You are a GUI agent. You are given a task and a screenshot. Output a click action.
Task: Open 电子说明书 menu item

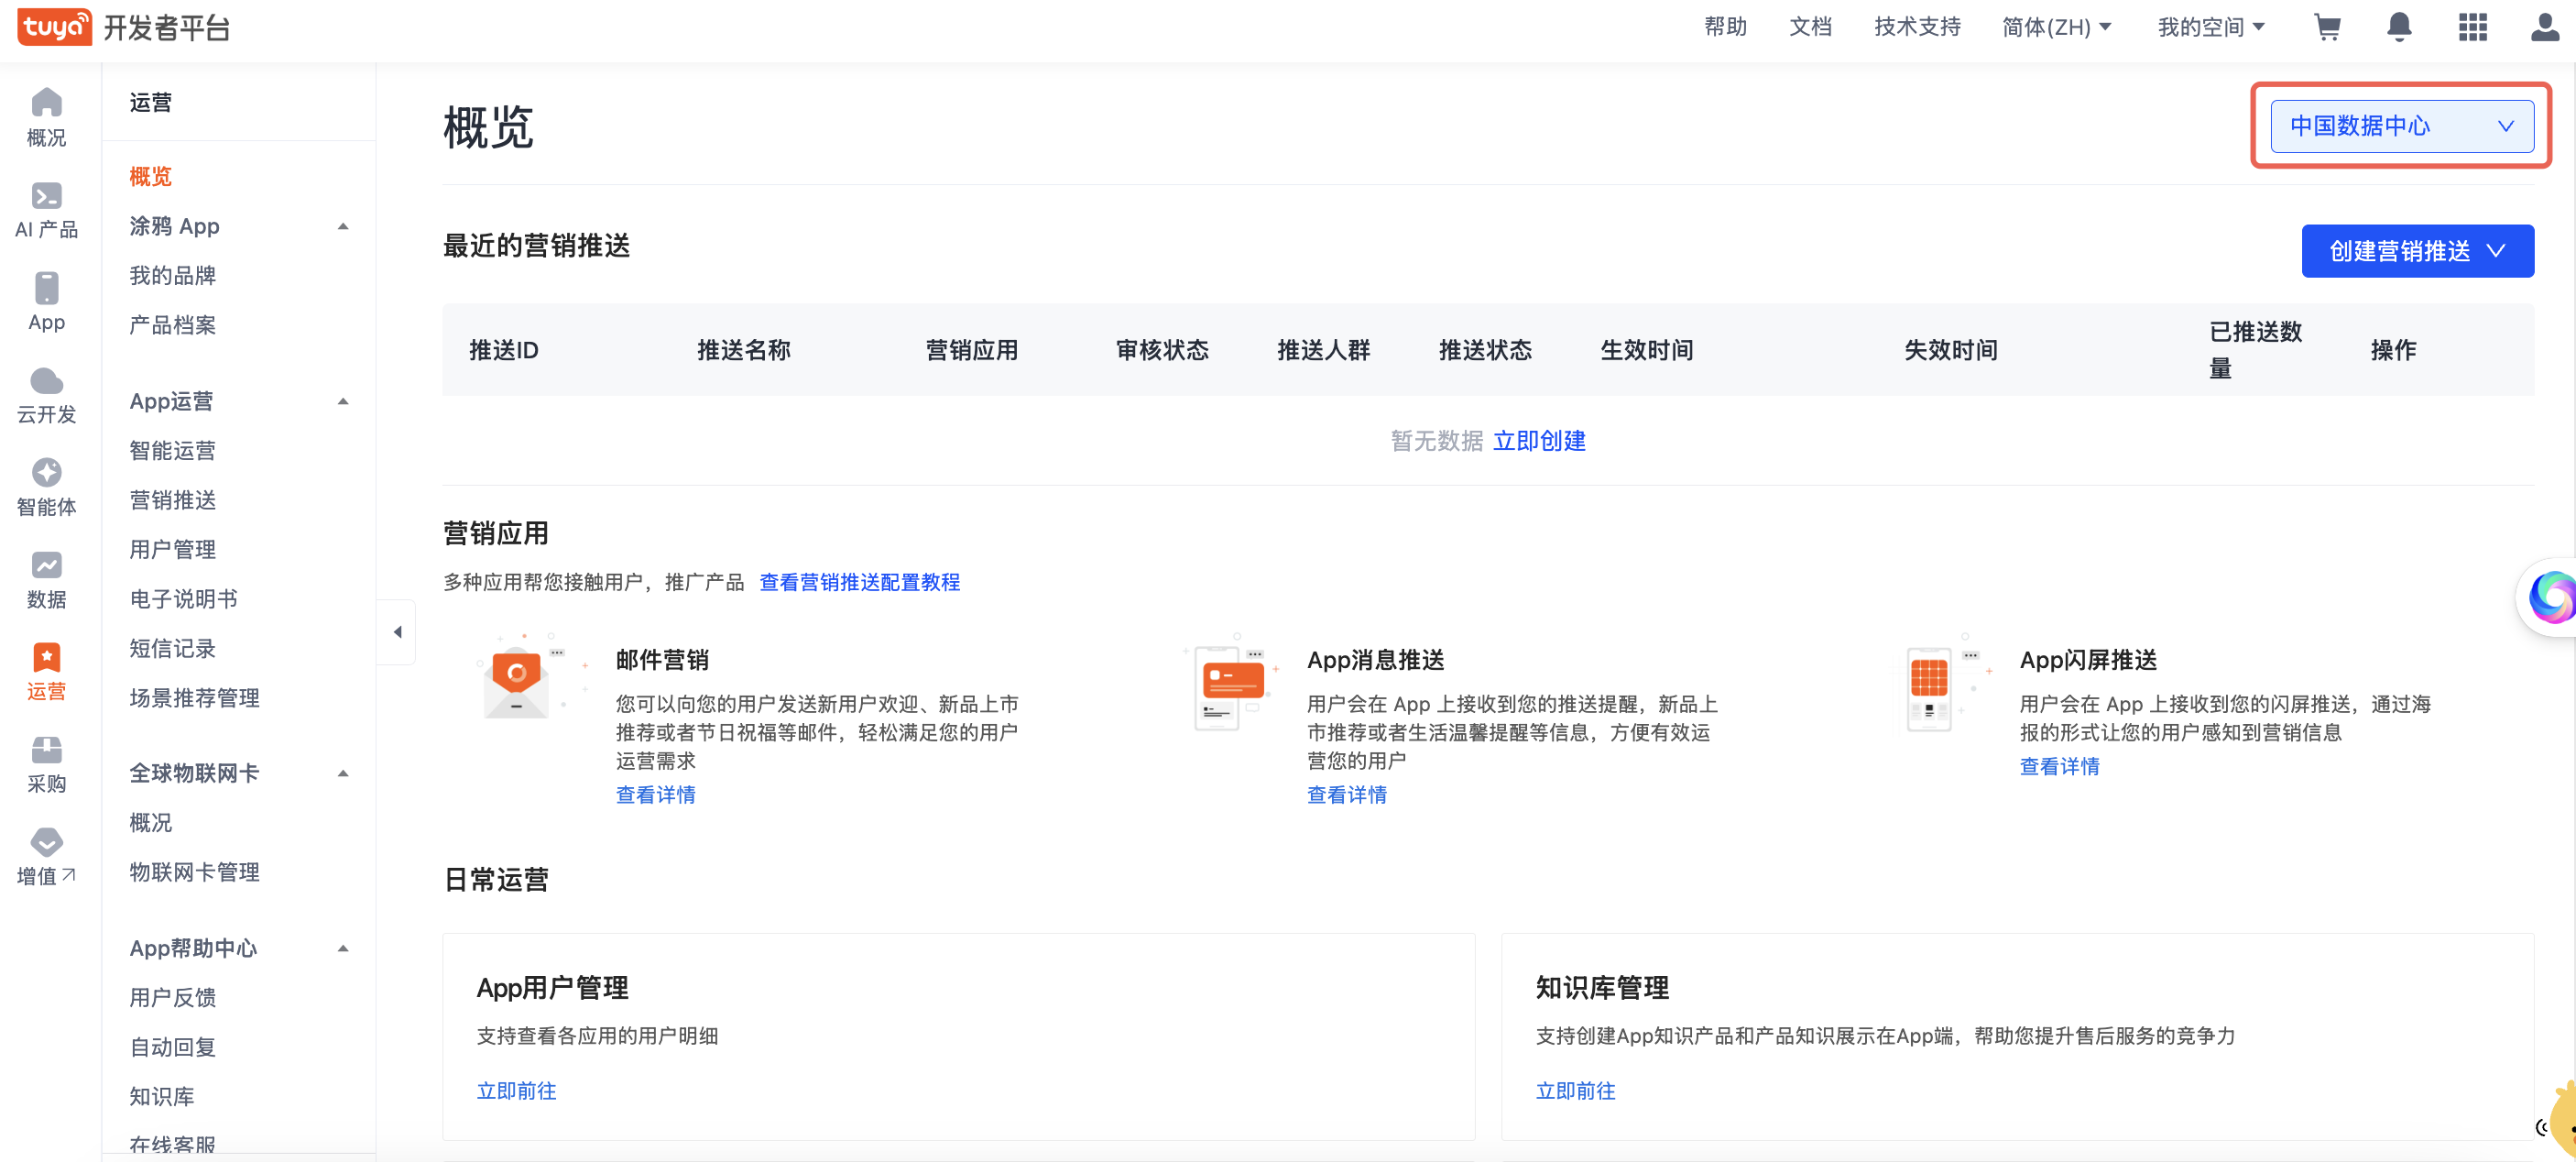pos(183,599)
